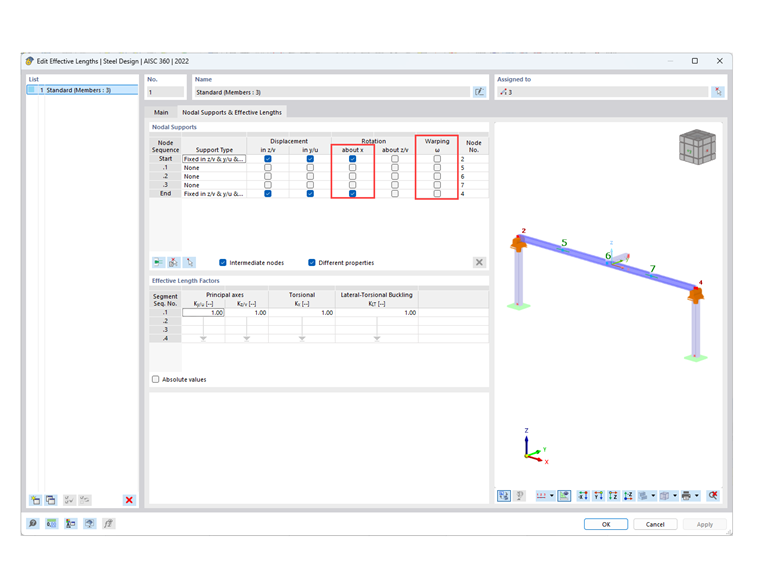
Task: Print the preview graphic
Action: [686, 495]
